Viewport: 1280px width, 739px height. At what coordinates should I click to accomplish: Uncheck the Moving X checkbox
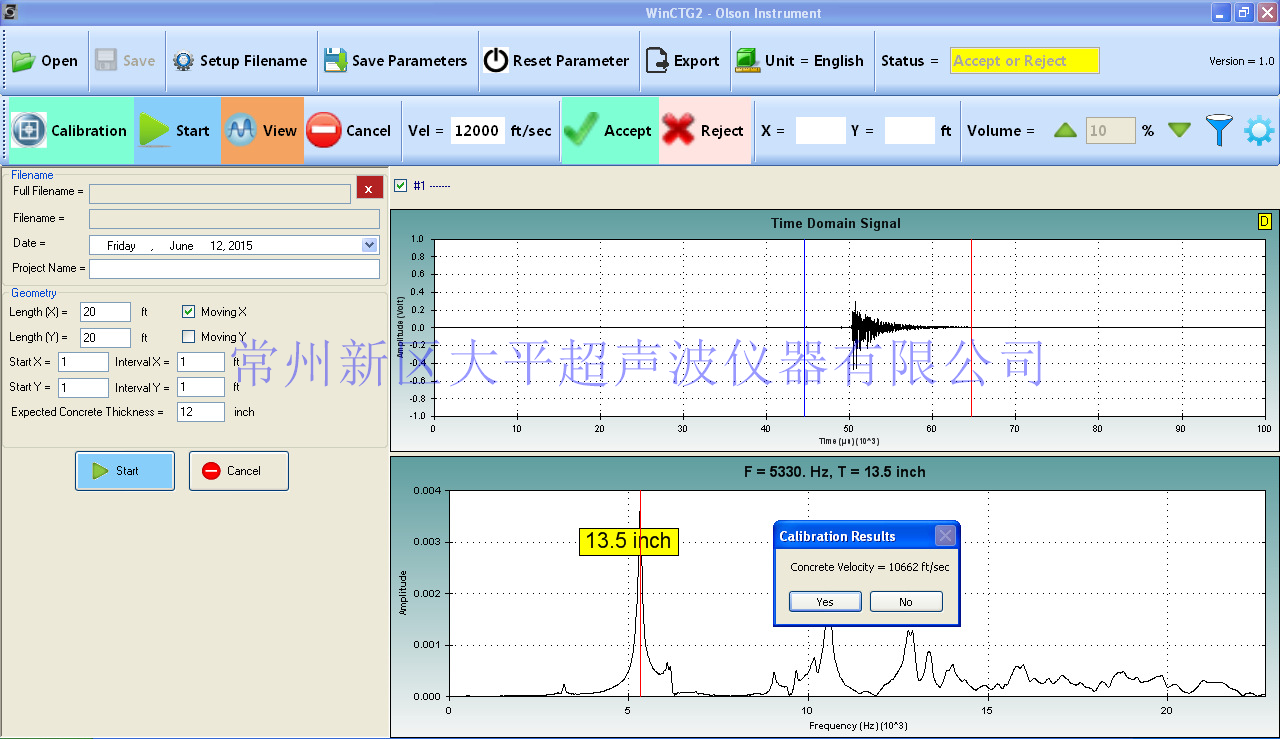point(189,312)
